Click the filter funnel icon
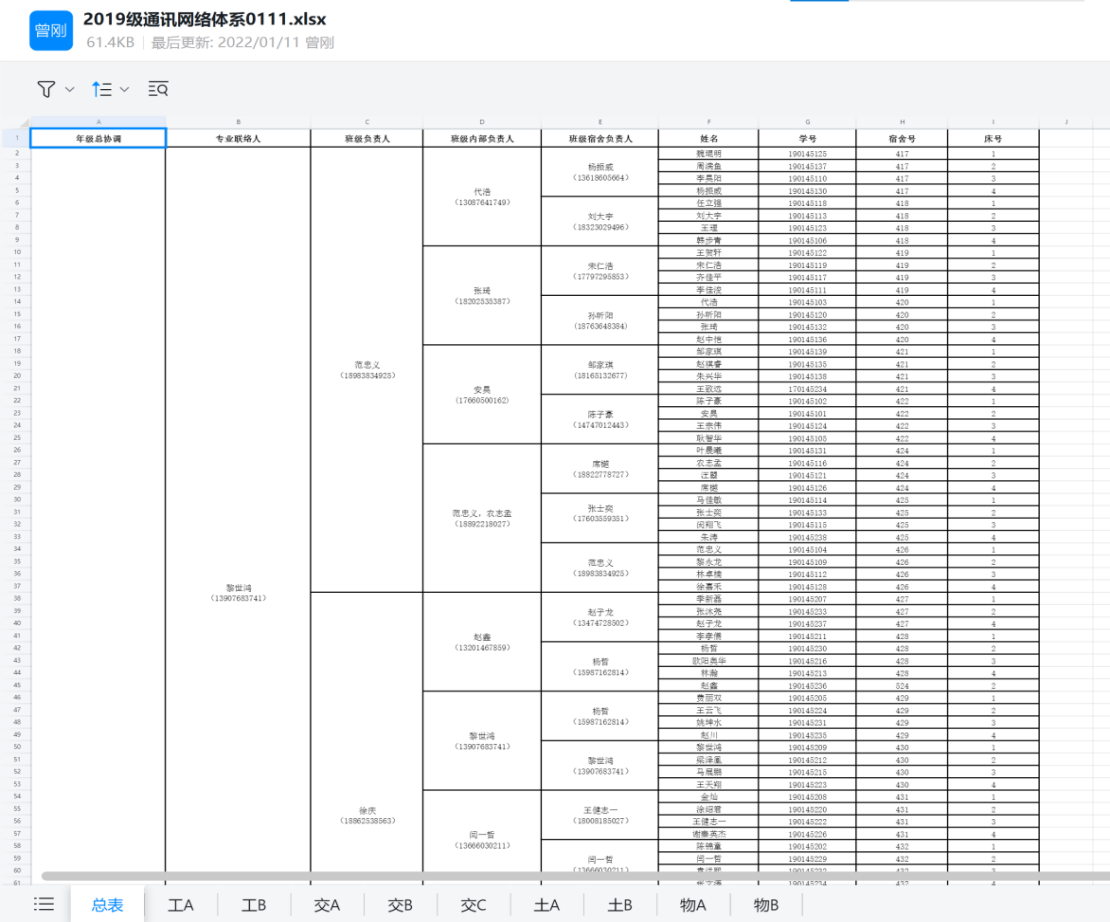This screenshot has width=1110, height=922. pos(46,89)
